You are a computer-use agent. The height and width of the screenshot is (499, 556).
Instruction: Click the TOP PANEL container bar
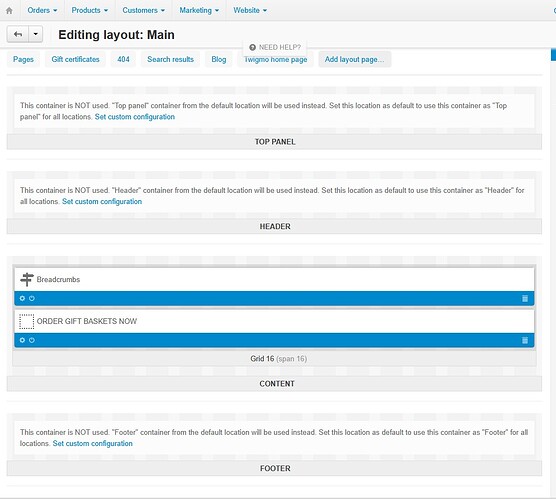click(274, 142)
